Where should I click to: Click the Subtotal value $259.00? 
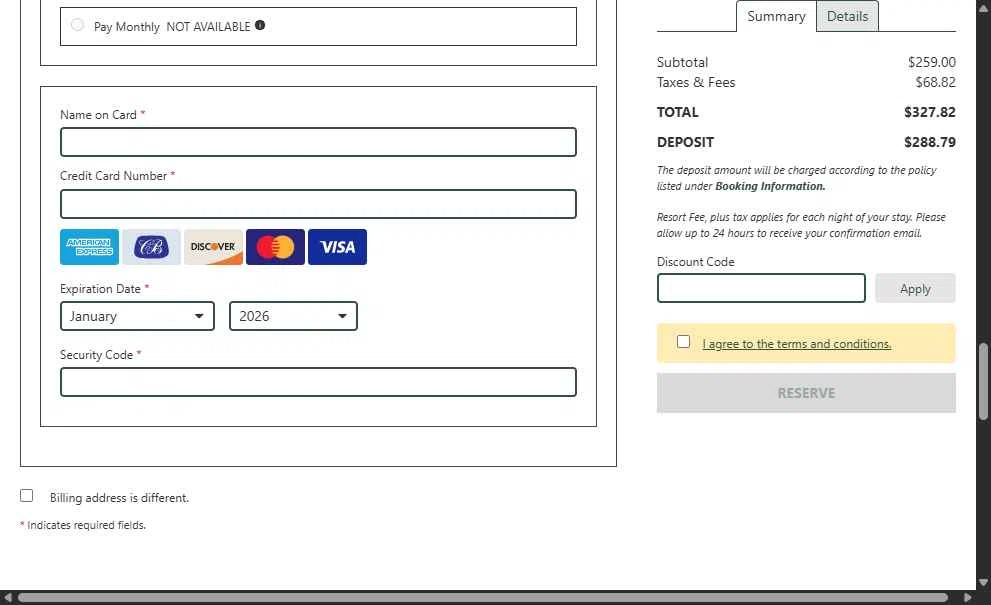pos(932,62)
